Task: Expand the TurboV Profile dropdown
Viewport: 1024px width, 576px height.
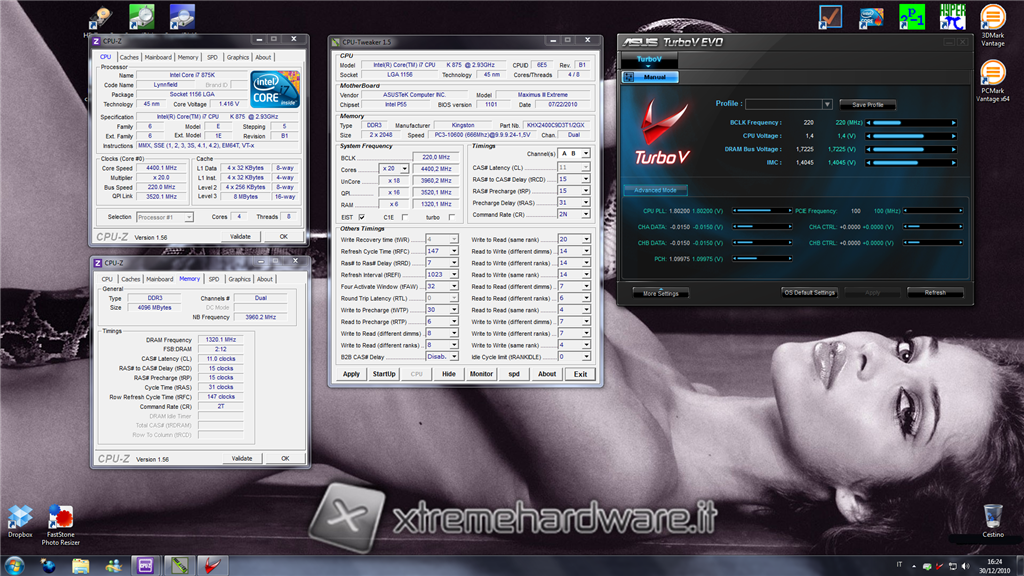Action: pyautogui.click(x=827, y=104)
